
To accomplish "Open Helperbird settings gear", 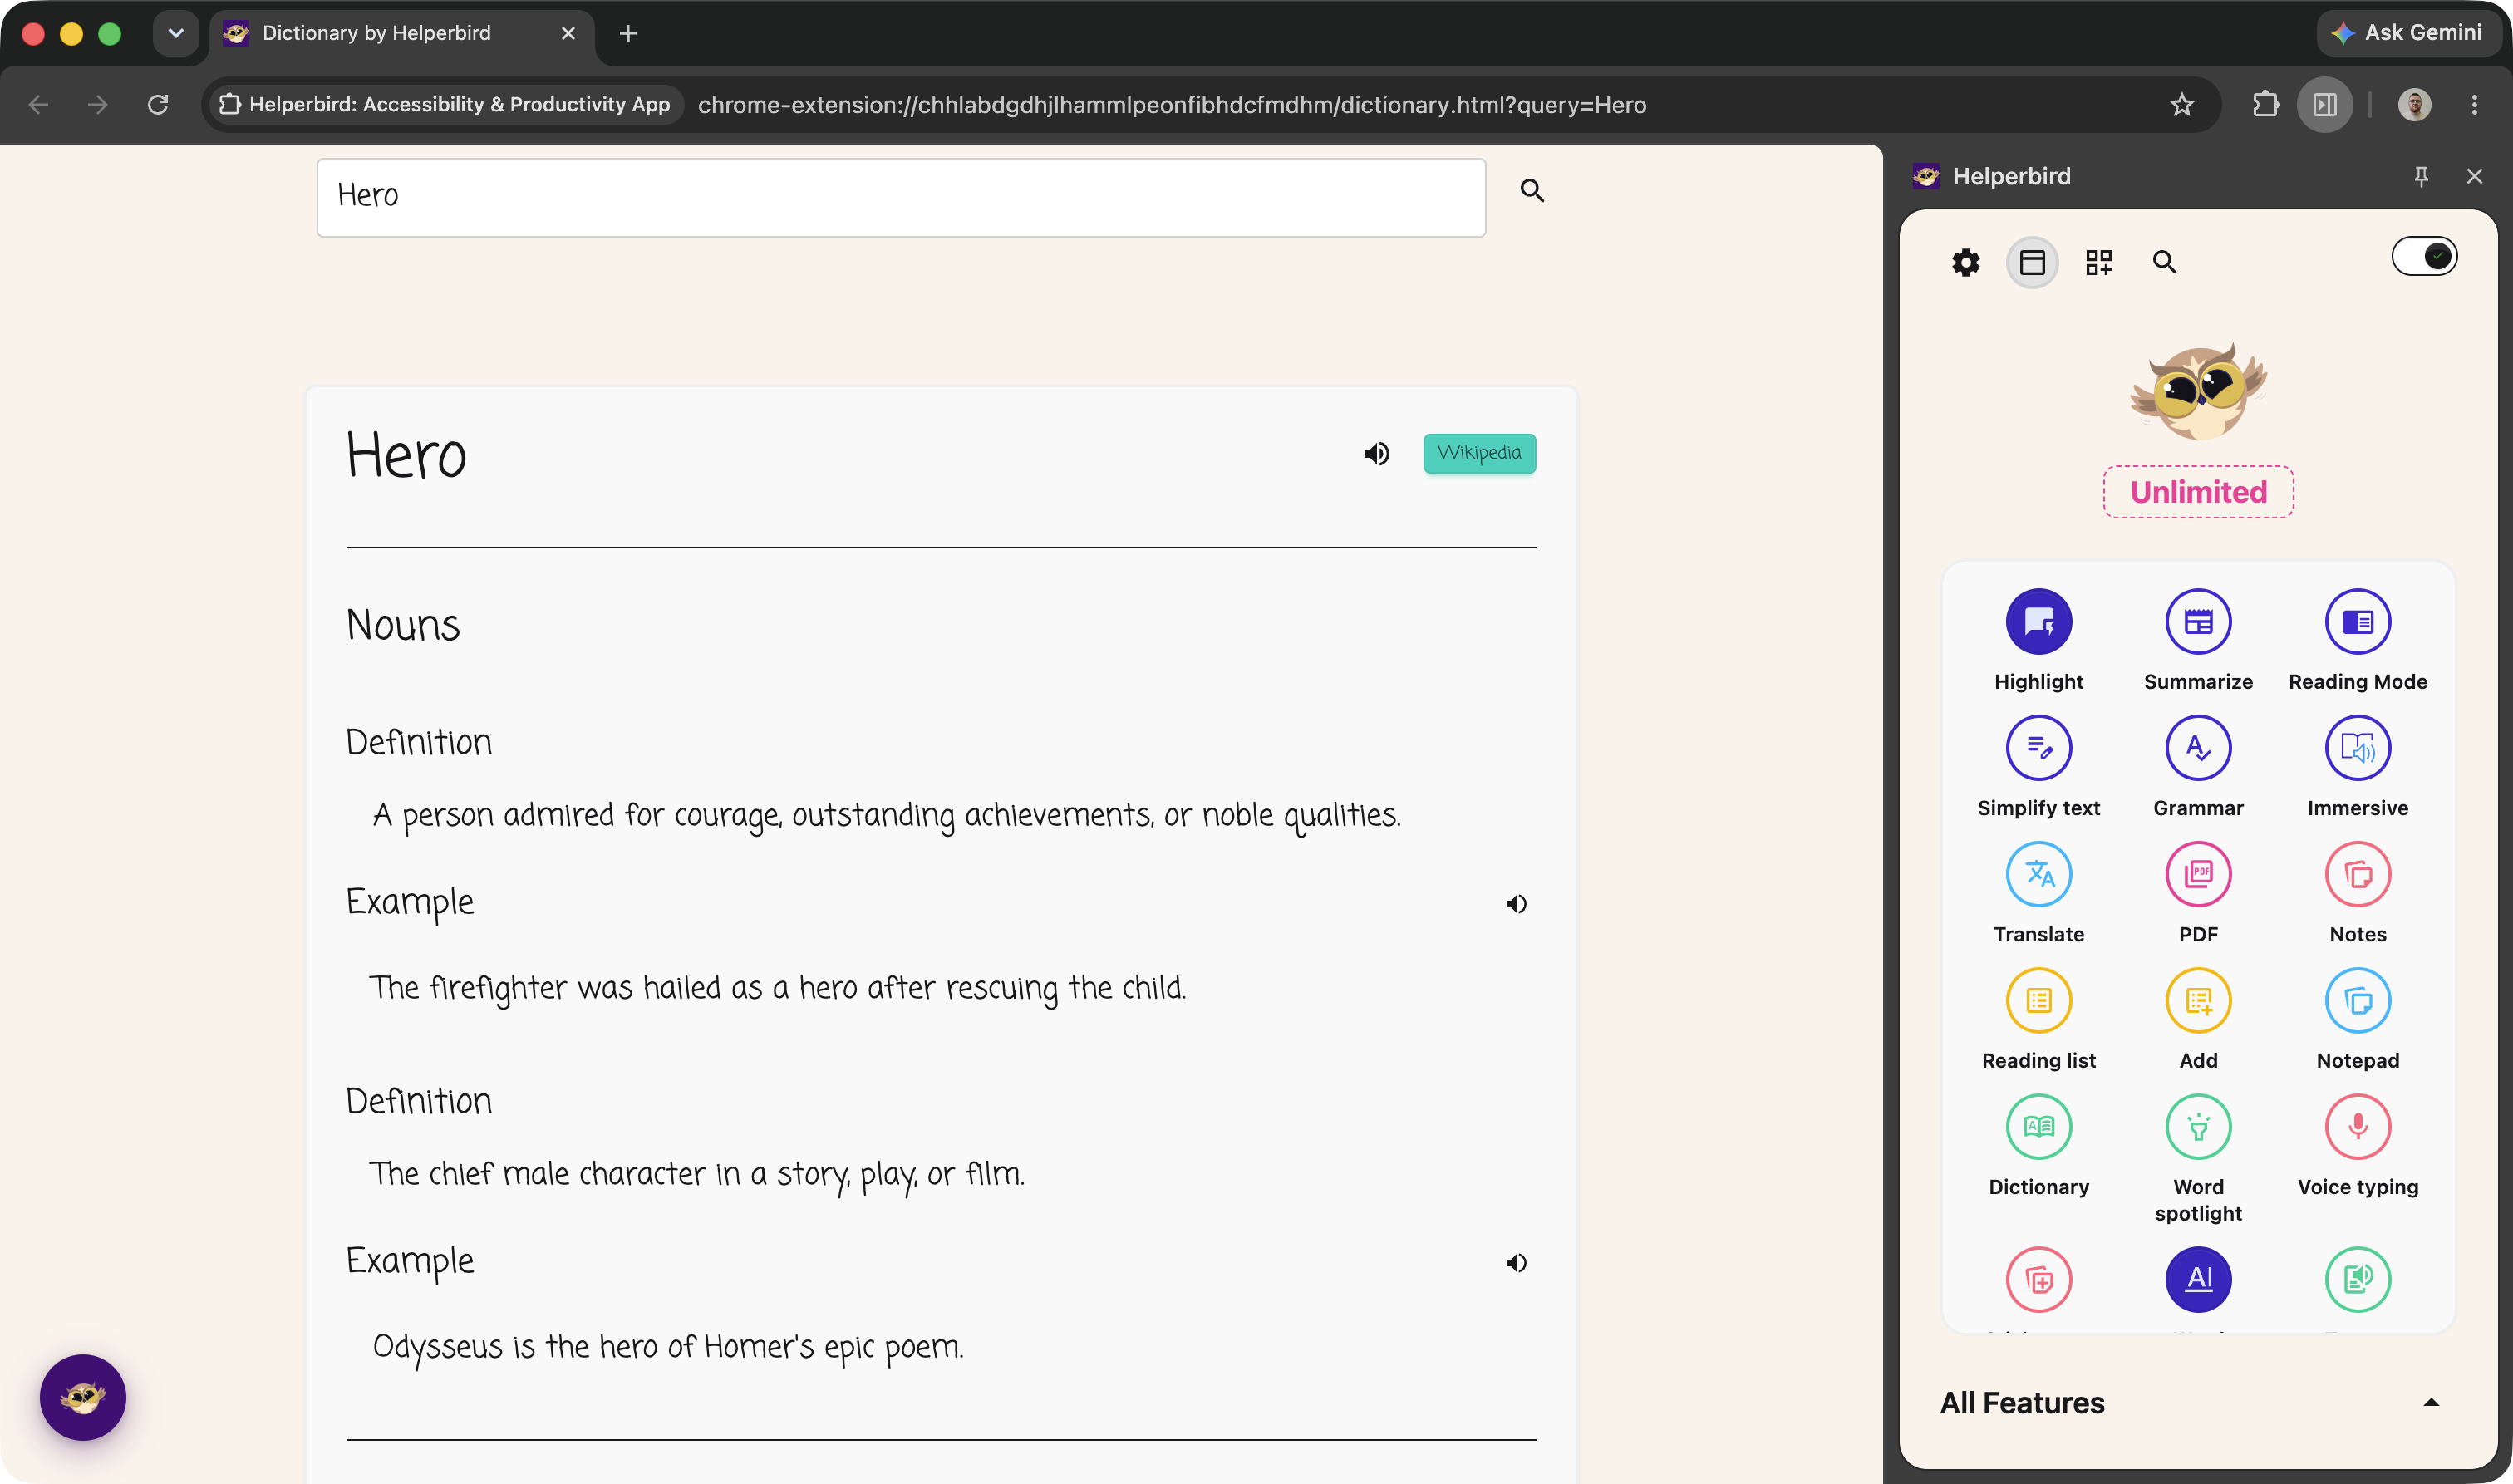I will pyautogui.click(x=1965, y=263).
